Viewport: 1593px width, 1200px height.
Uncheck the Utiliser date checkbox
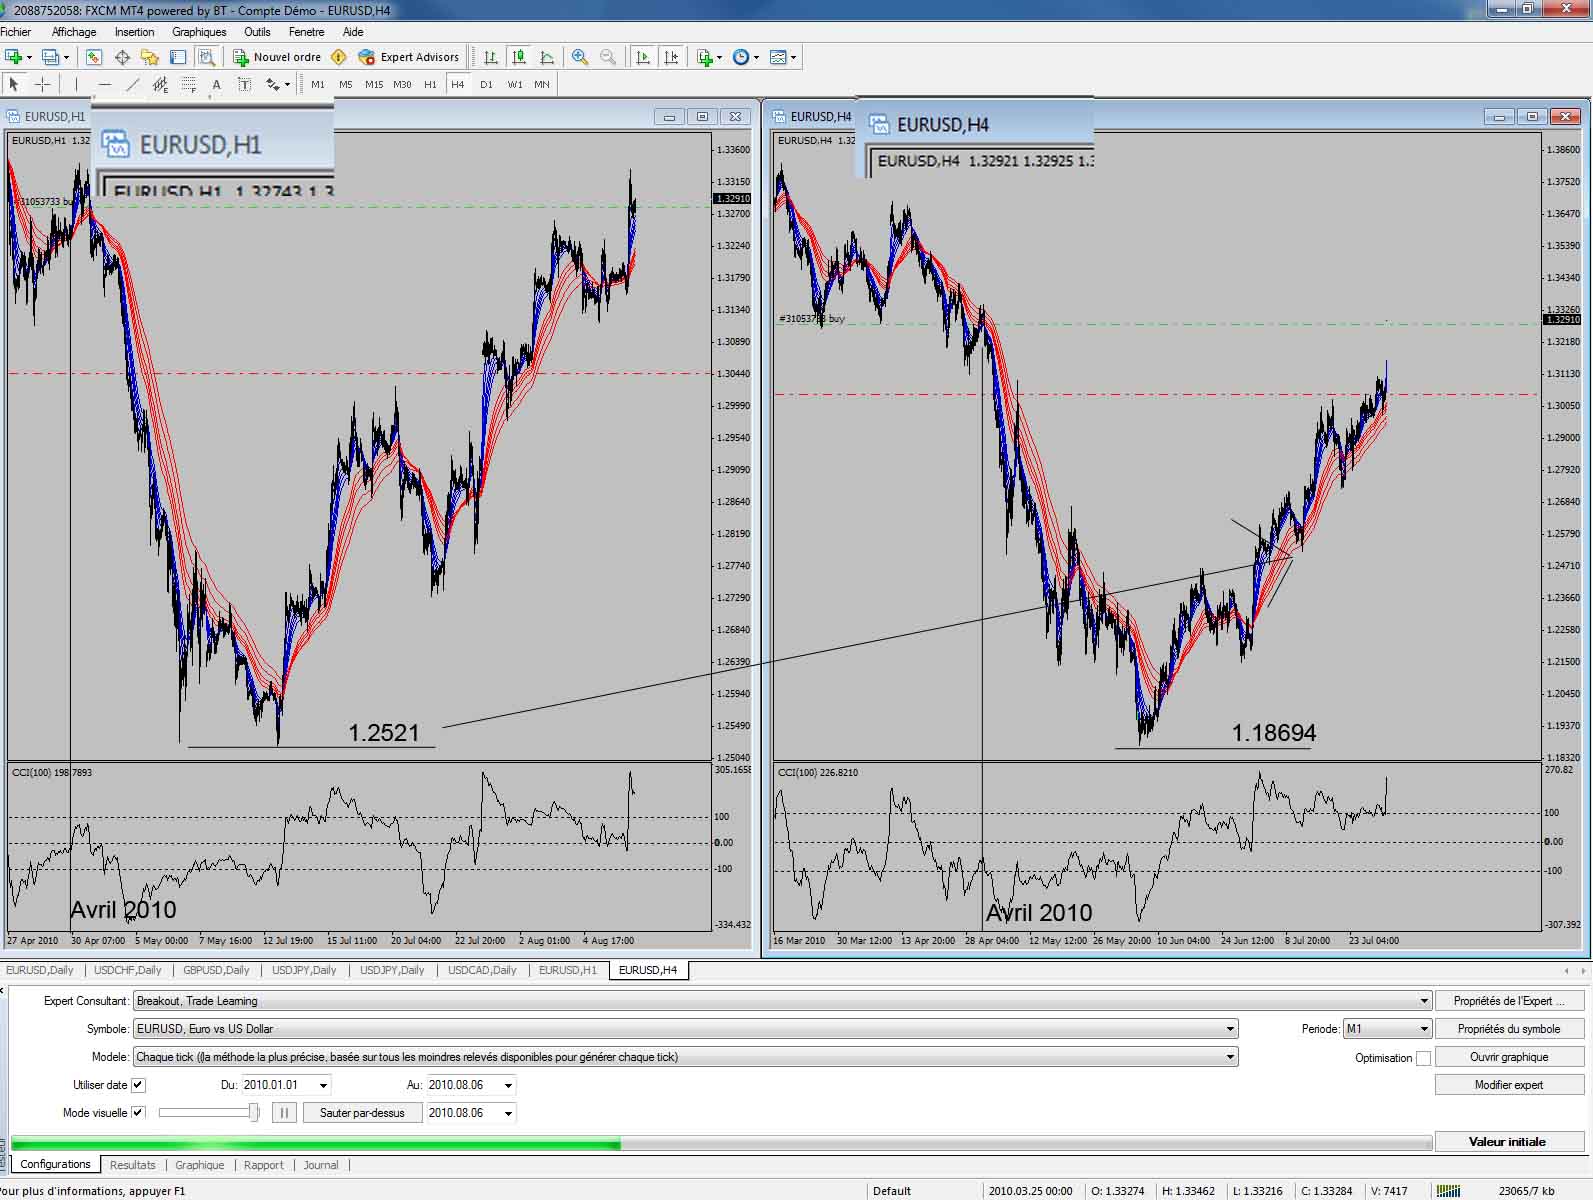pos(139,1085)
